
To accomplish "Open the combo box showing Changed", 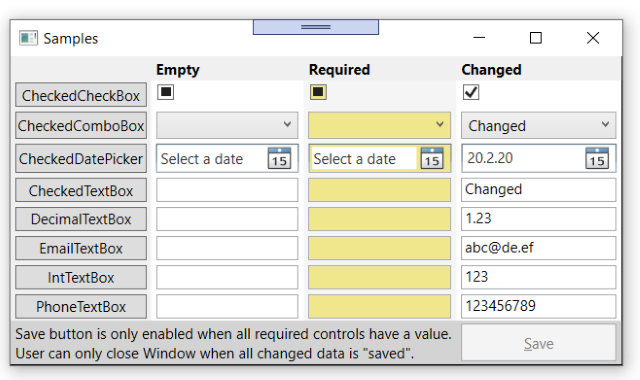I will click(539, 125).
